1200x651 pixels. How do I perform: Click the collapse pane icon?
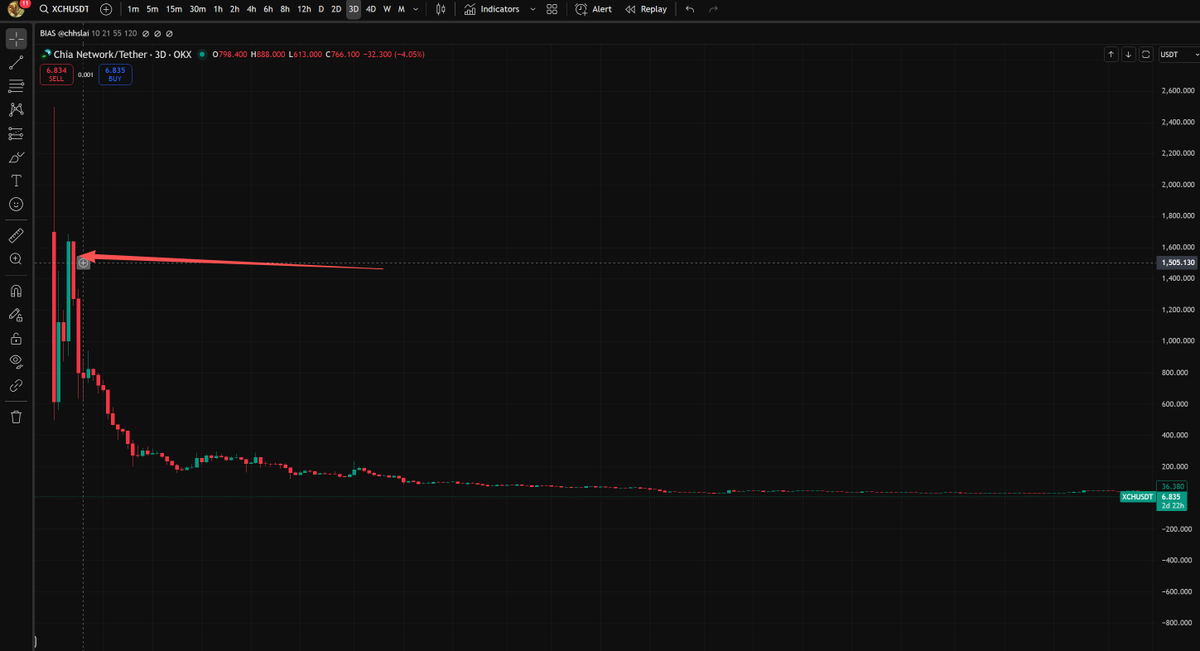[x=1145, y=54]
